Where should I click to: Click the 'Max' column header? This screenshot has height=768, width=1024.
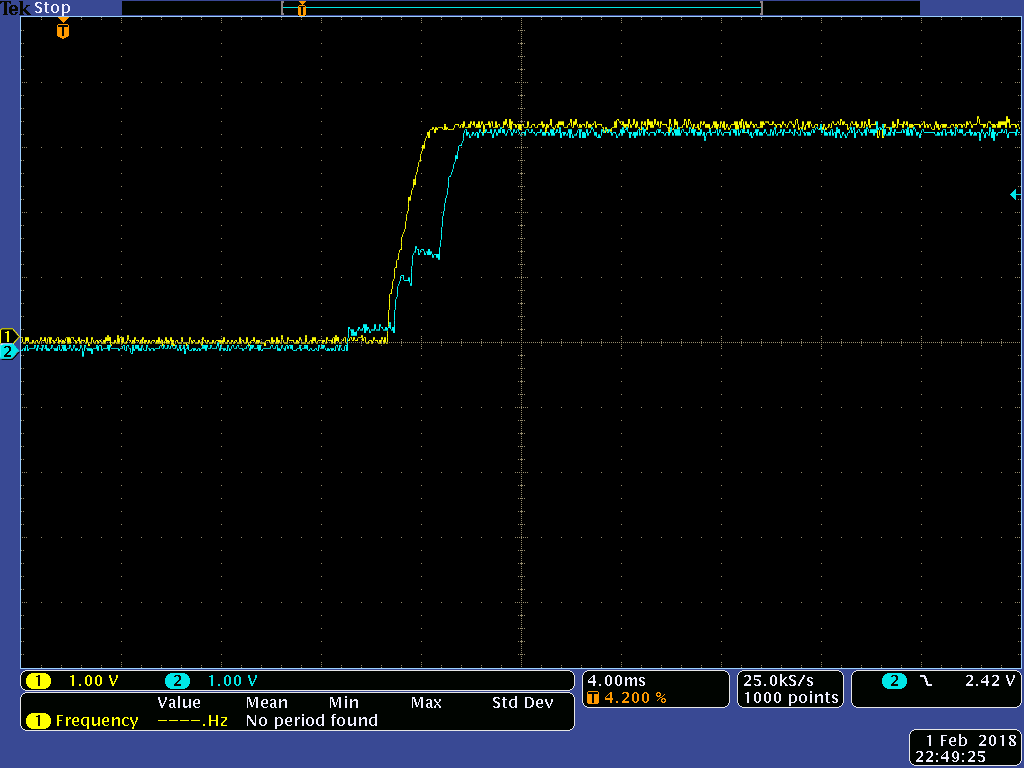426,703
